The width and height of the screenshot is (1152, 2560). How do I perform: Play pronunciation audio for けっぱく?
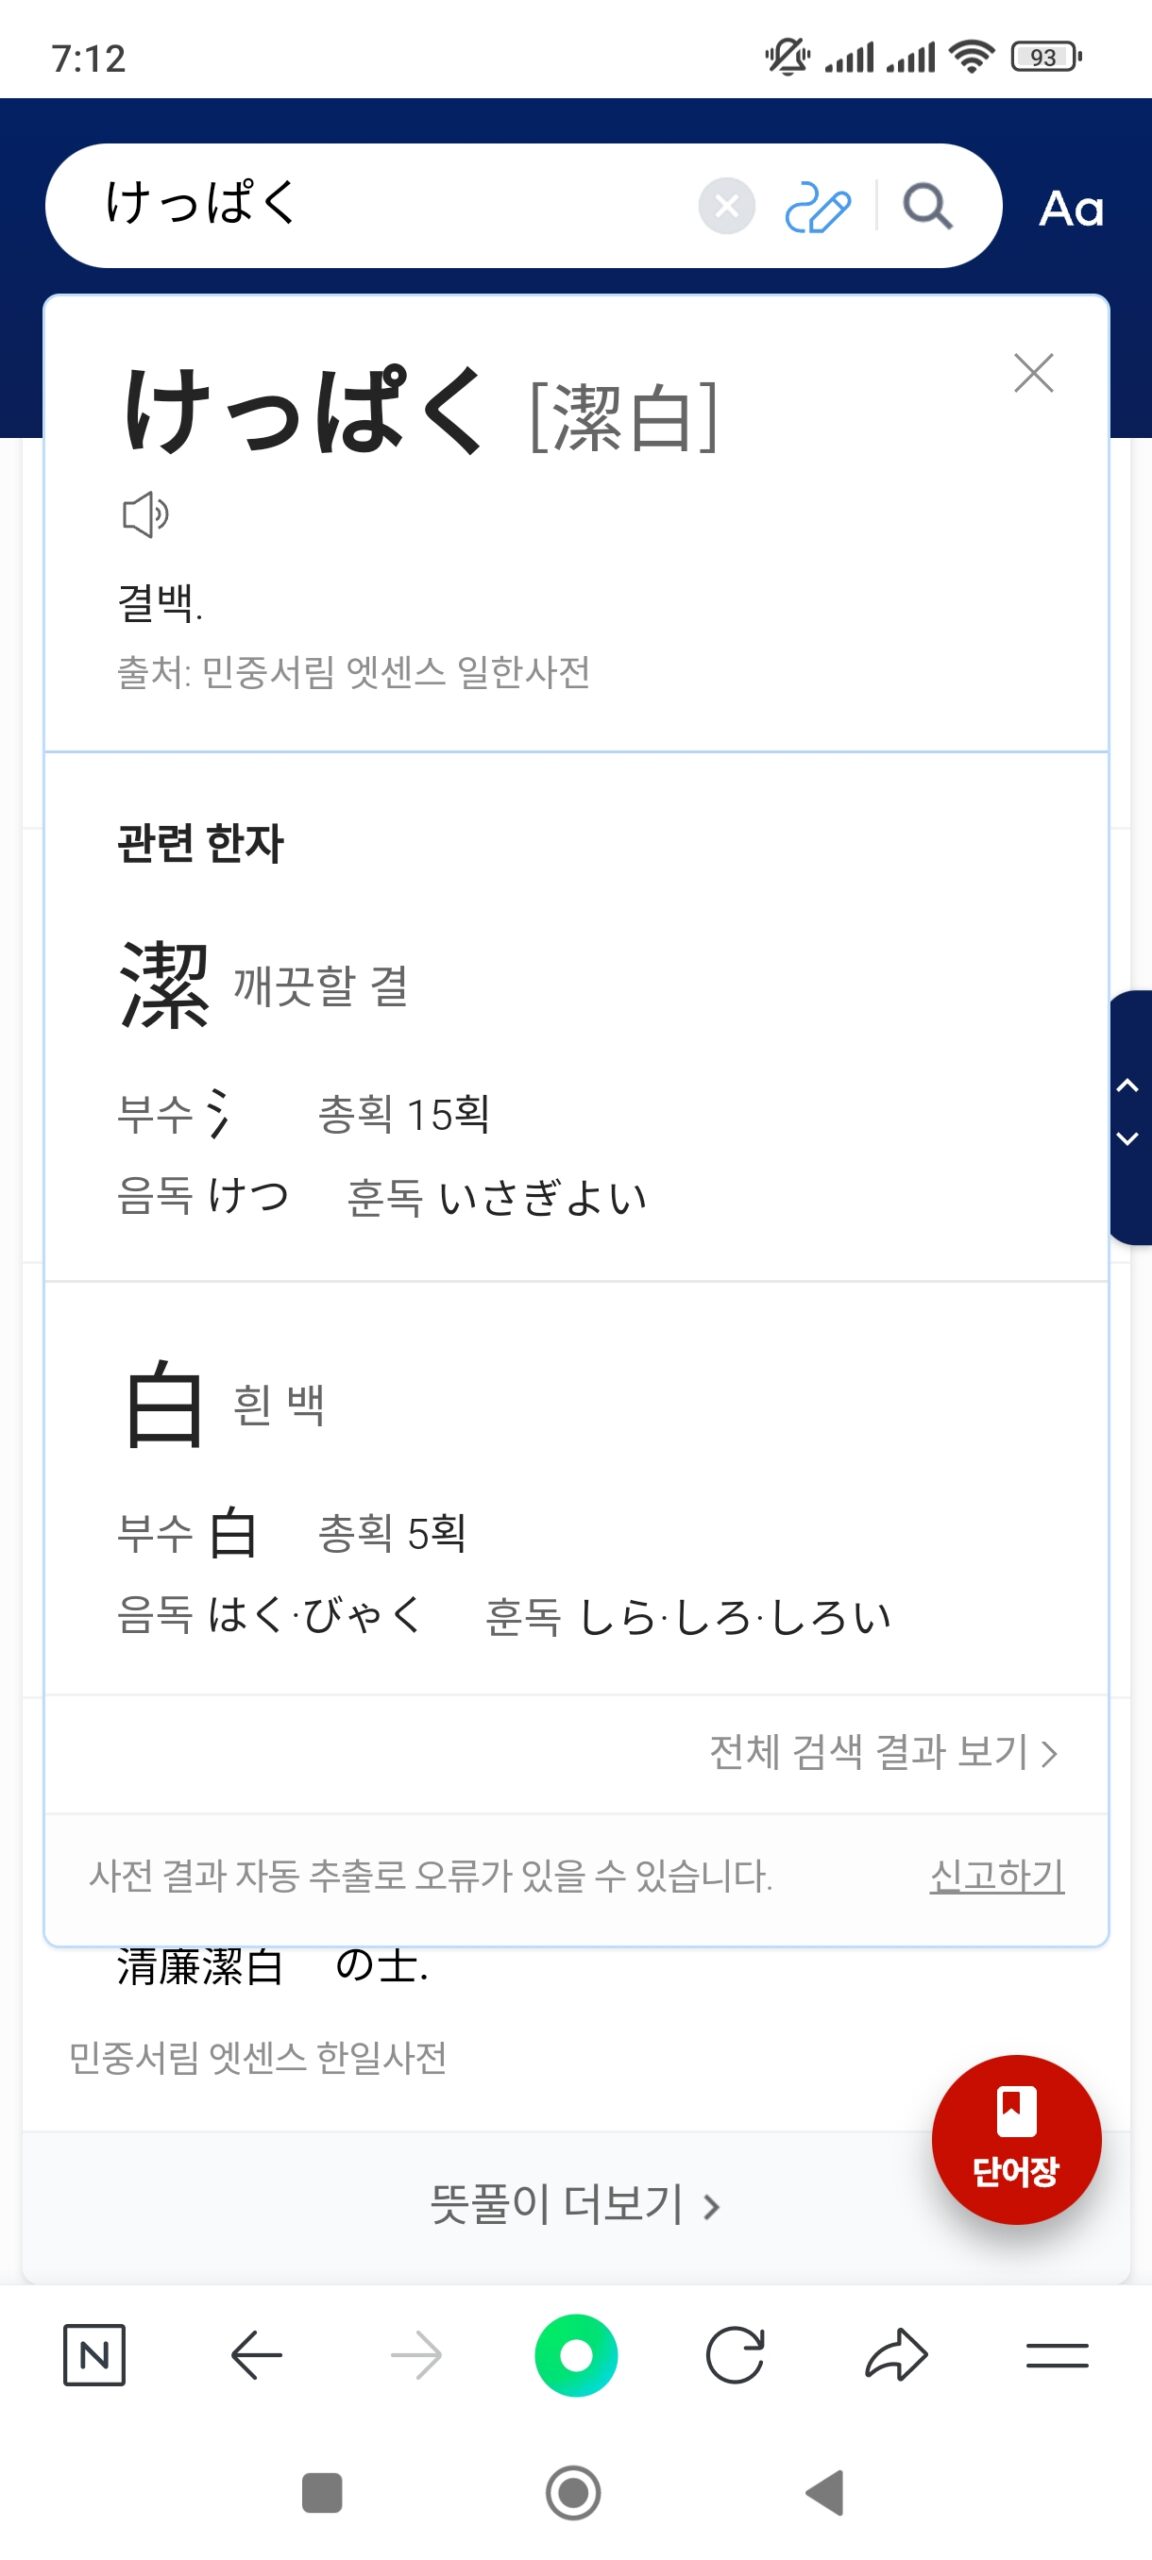tap(145, 514)
